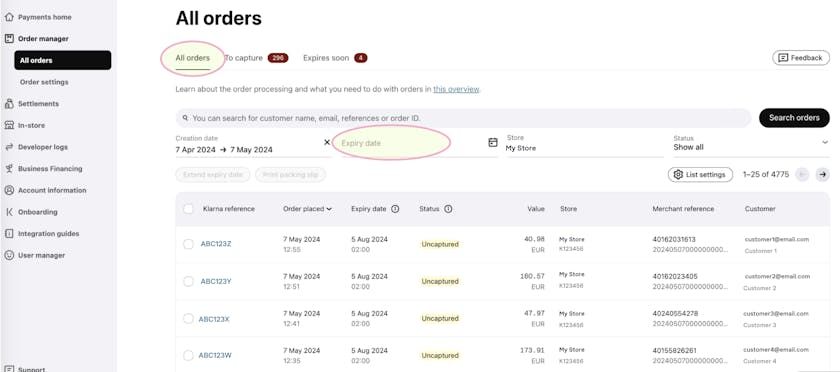This screenshot has height=372, width=840.
Task: Click the Search orders button
Action: pyautogui.click(x=794, y=118)
